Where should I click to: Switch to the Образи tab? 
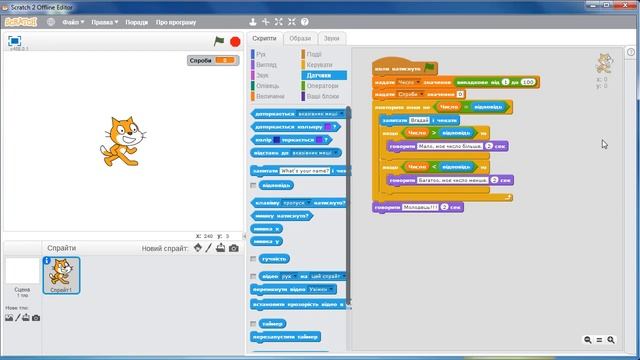(300, 38)
